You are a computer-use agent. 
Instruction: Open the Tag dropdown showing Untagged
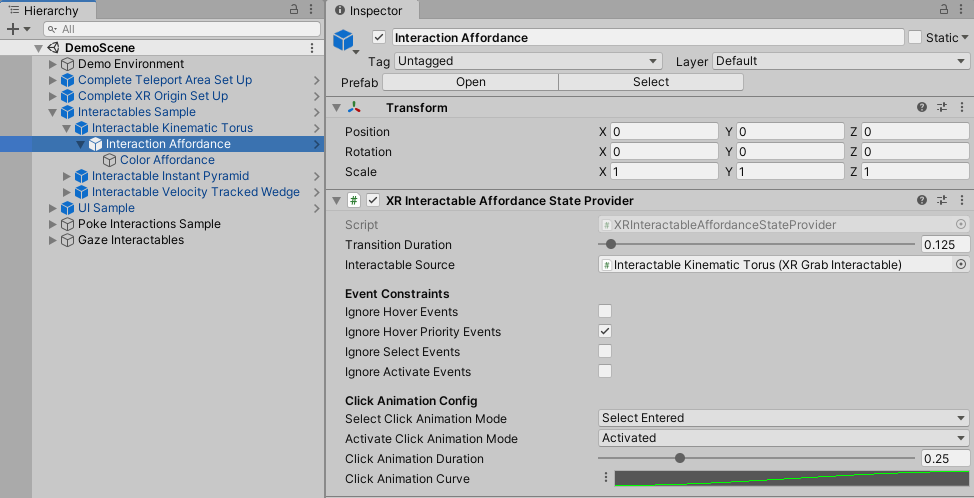click(x=528, y=61)
